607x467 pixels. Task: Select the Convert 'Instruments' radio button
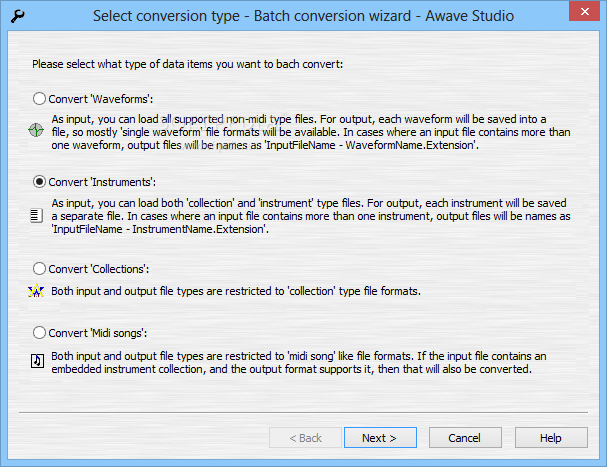(x=39, y=182)
